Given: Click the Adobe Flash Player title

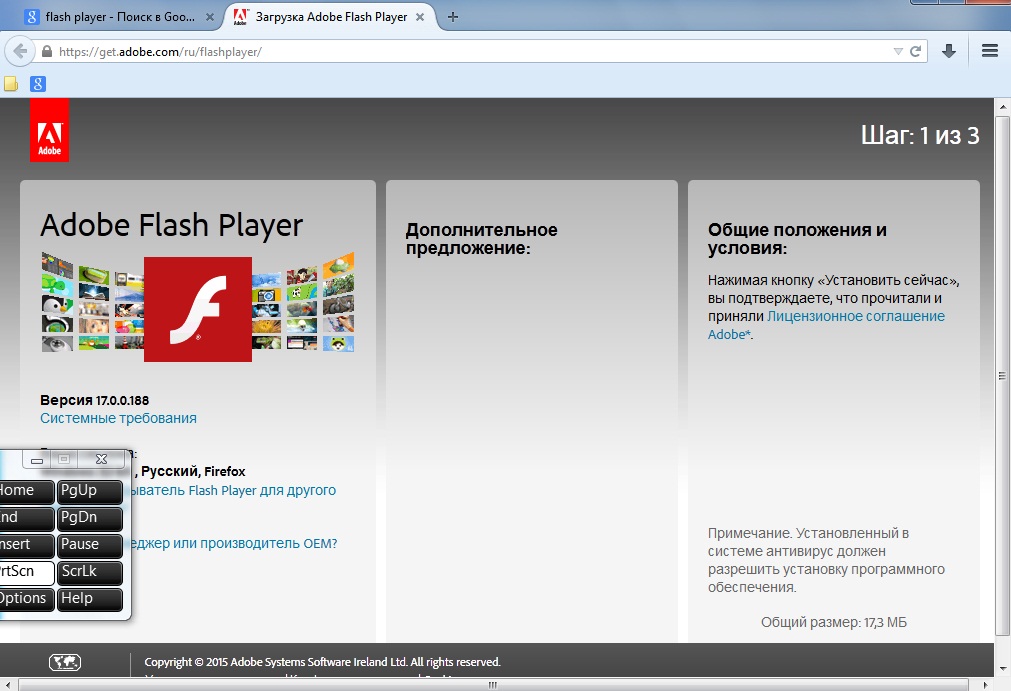Looking at the screenshot, I should [172, 226].
